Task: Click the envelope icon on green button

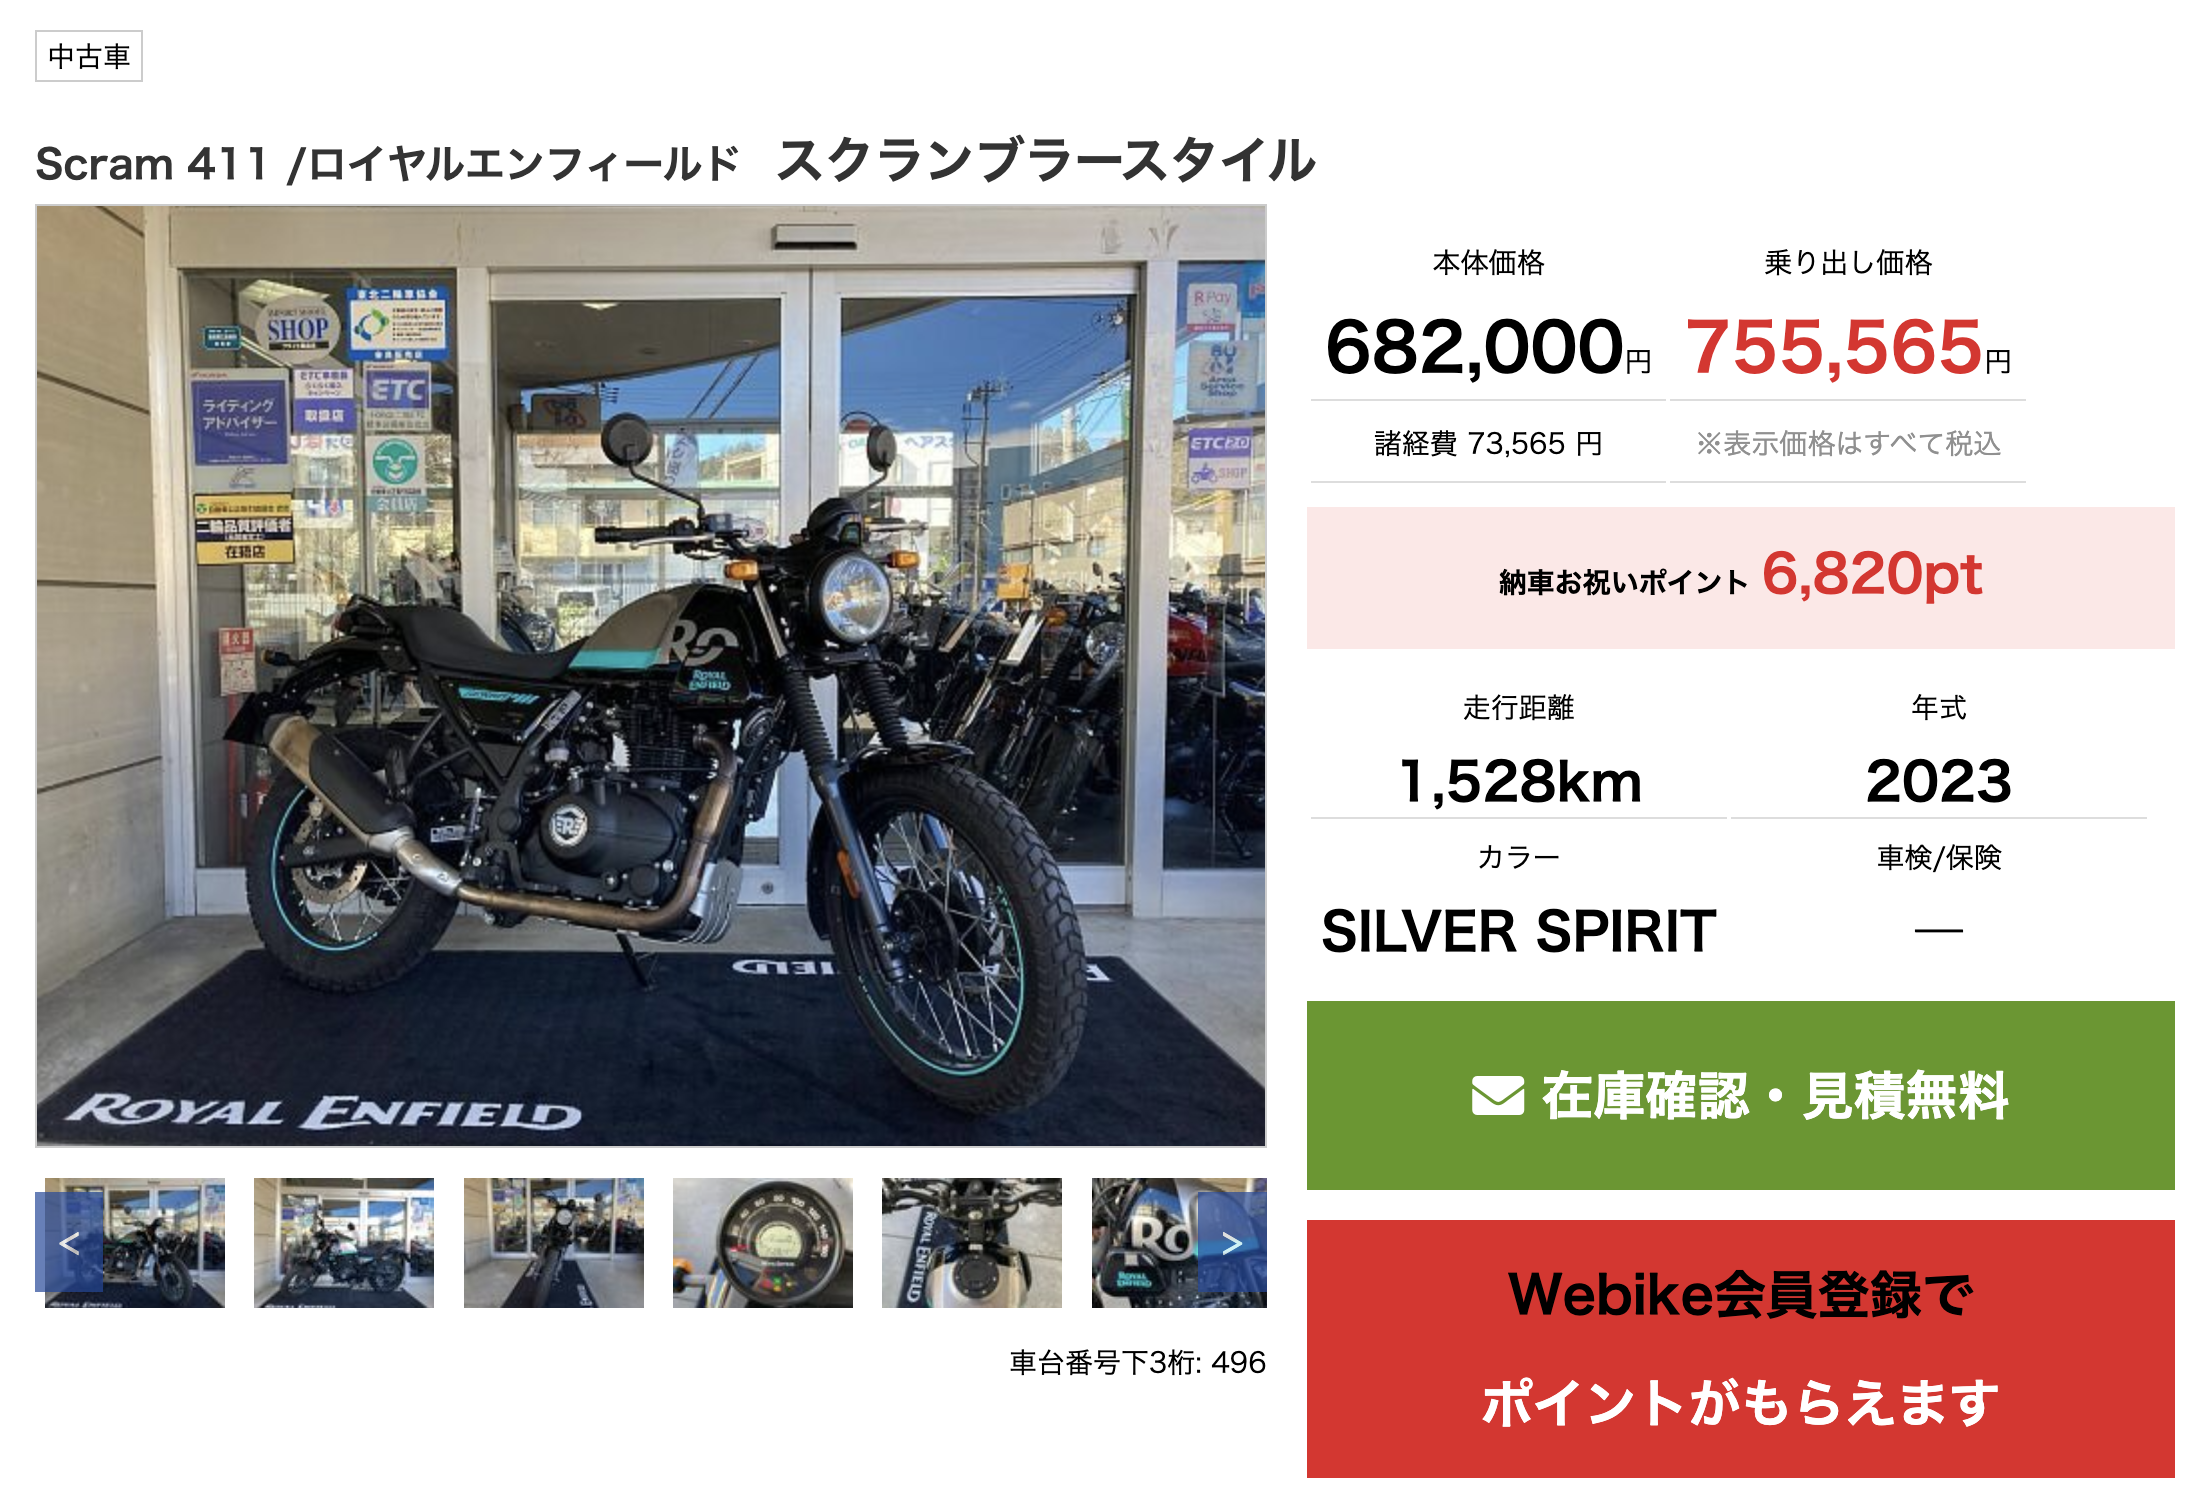Action: (1497, 1096)
